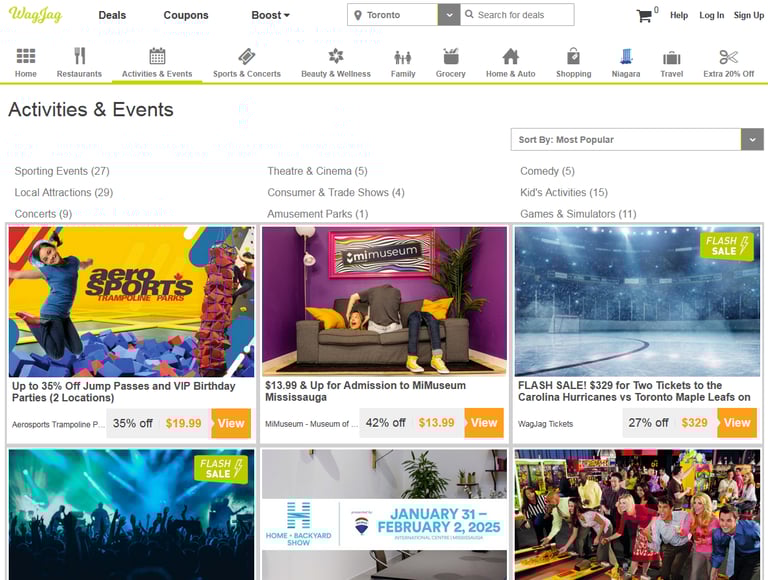The height and width of the screenshot is (580, 768).
Task: Filter by Sporting Events (27)
Action: pos(62,171)
